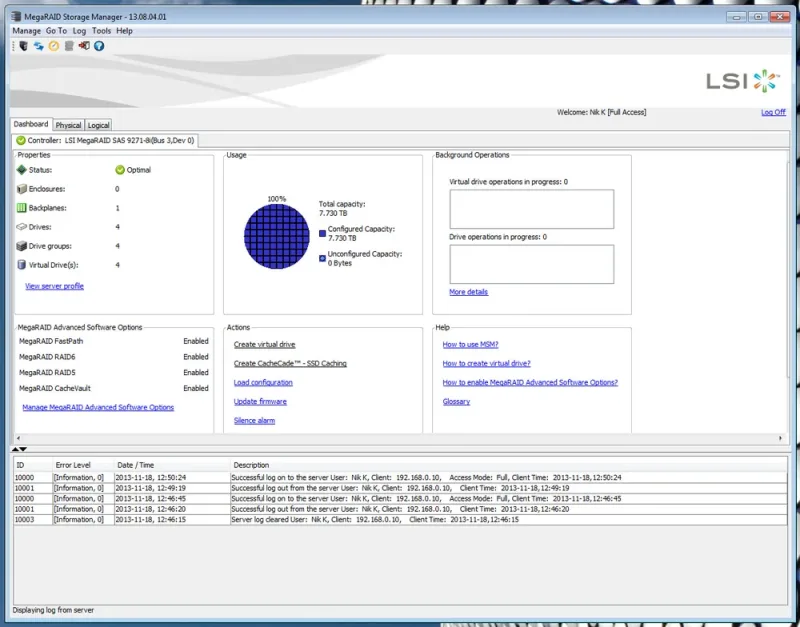Click MegaRAID FastPath option text
The width and height of the screenshot is (800, 627).
[51, 341]
